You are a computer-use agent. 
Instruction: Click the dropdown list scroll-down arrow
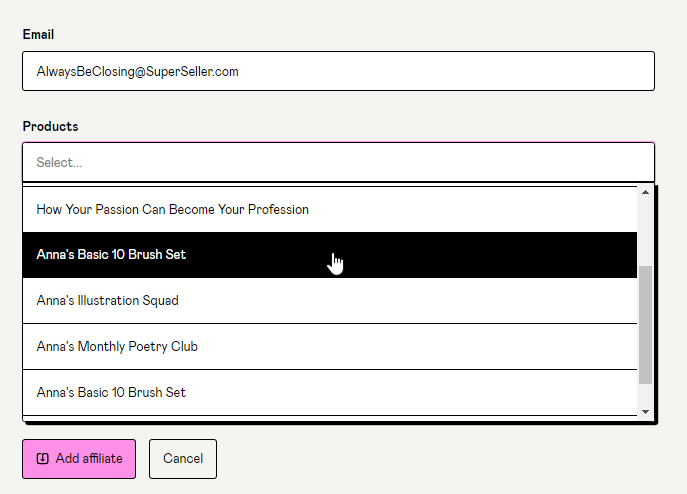click(645, 412)
